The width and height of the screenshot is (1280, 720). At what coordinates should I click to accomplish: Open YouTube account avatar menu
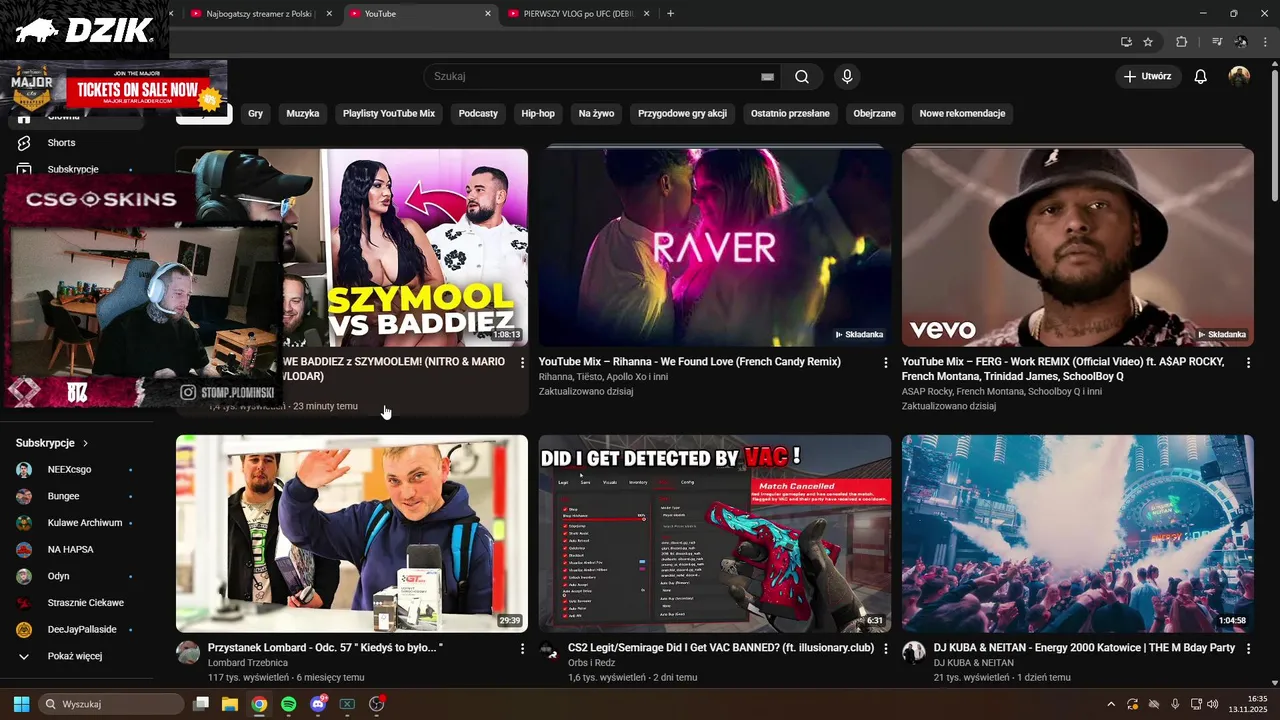(x=1239, y=76)
